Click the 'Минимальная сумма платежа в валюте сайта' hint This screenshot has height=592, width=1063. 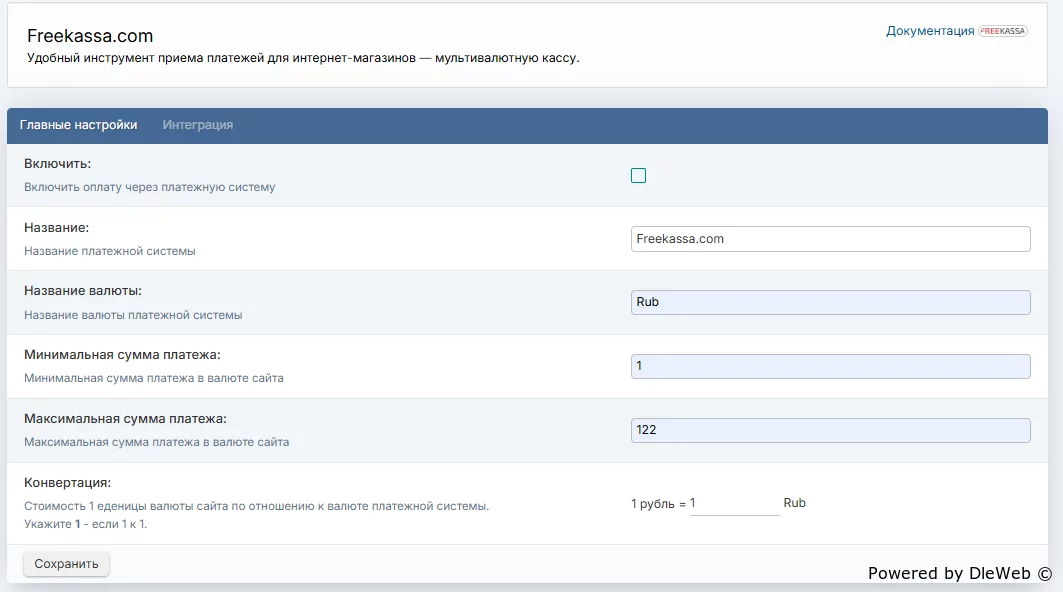(x=154, y=378)
